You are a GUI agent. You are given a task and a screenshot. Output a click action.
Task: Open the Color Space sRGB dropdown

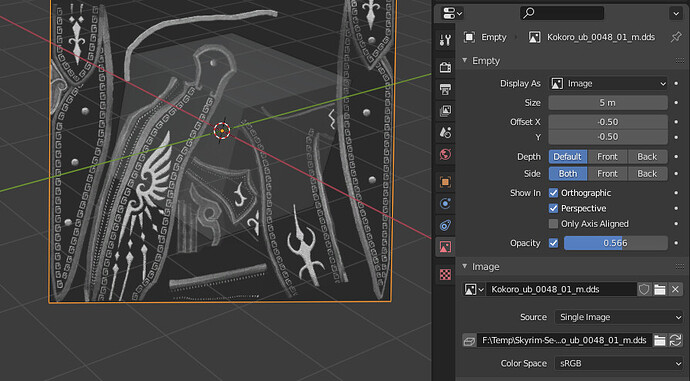(619, 363)
